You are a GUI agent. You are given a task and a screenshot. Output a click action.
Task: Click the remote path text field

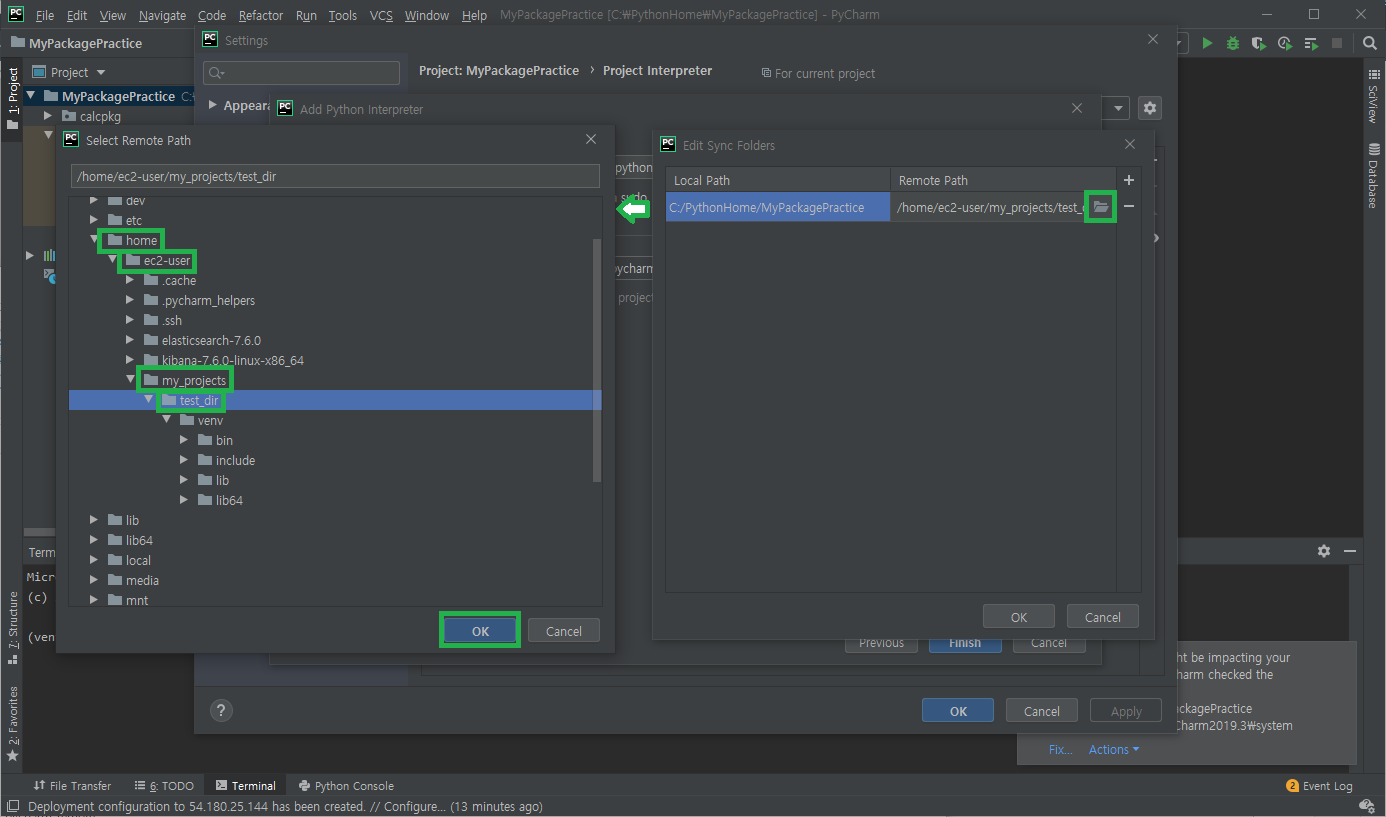click(335, 177)
